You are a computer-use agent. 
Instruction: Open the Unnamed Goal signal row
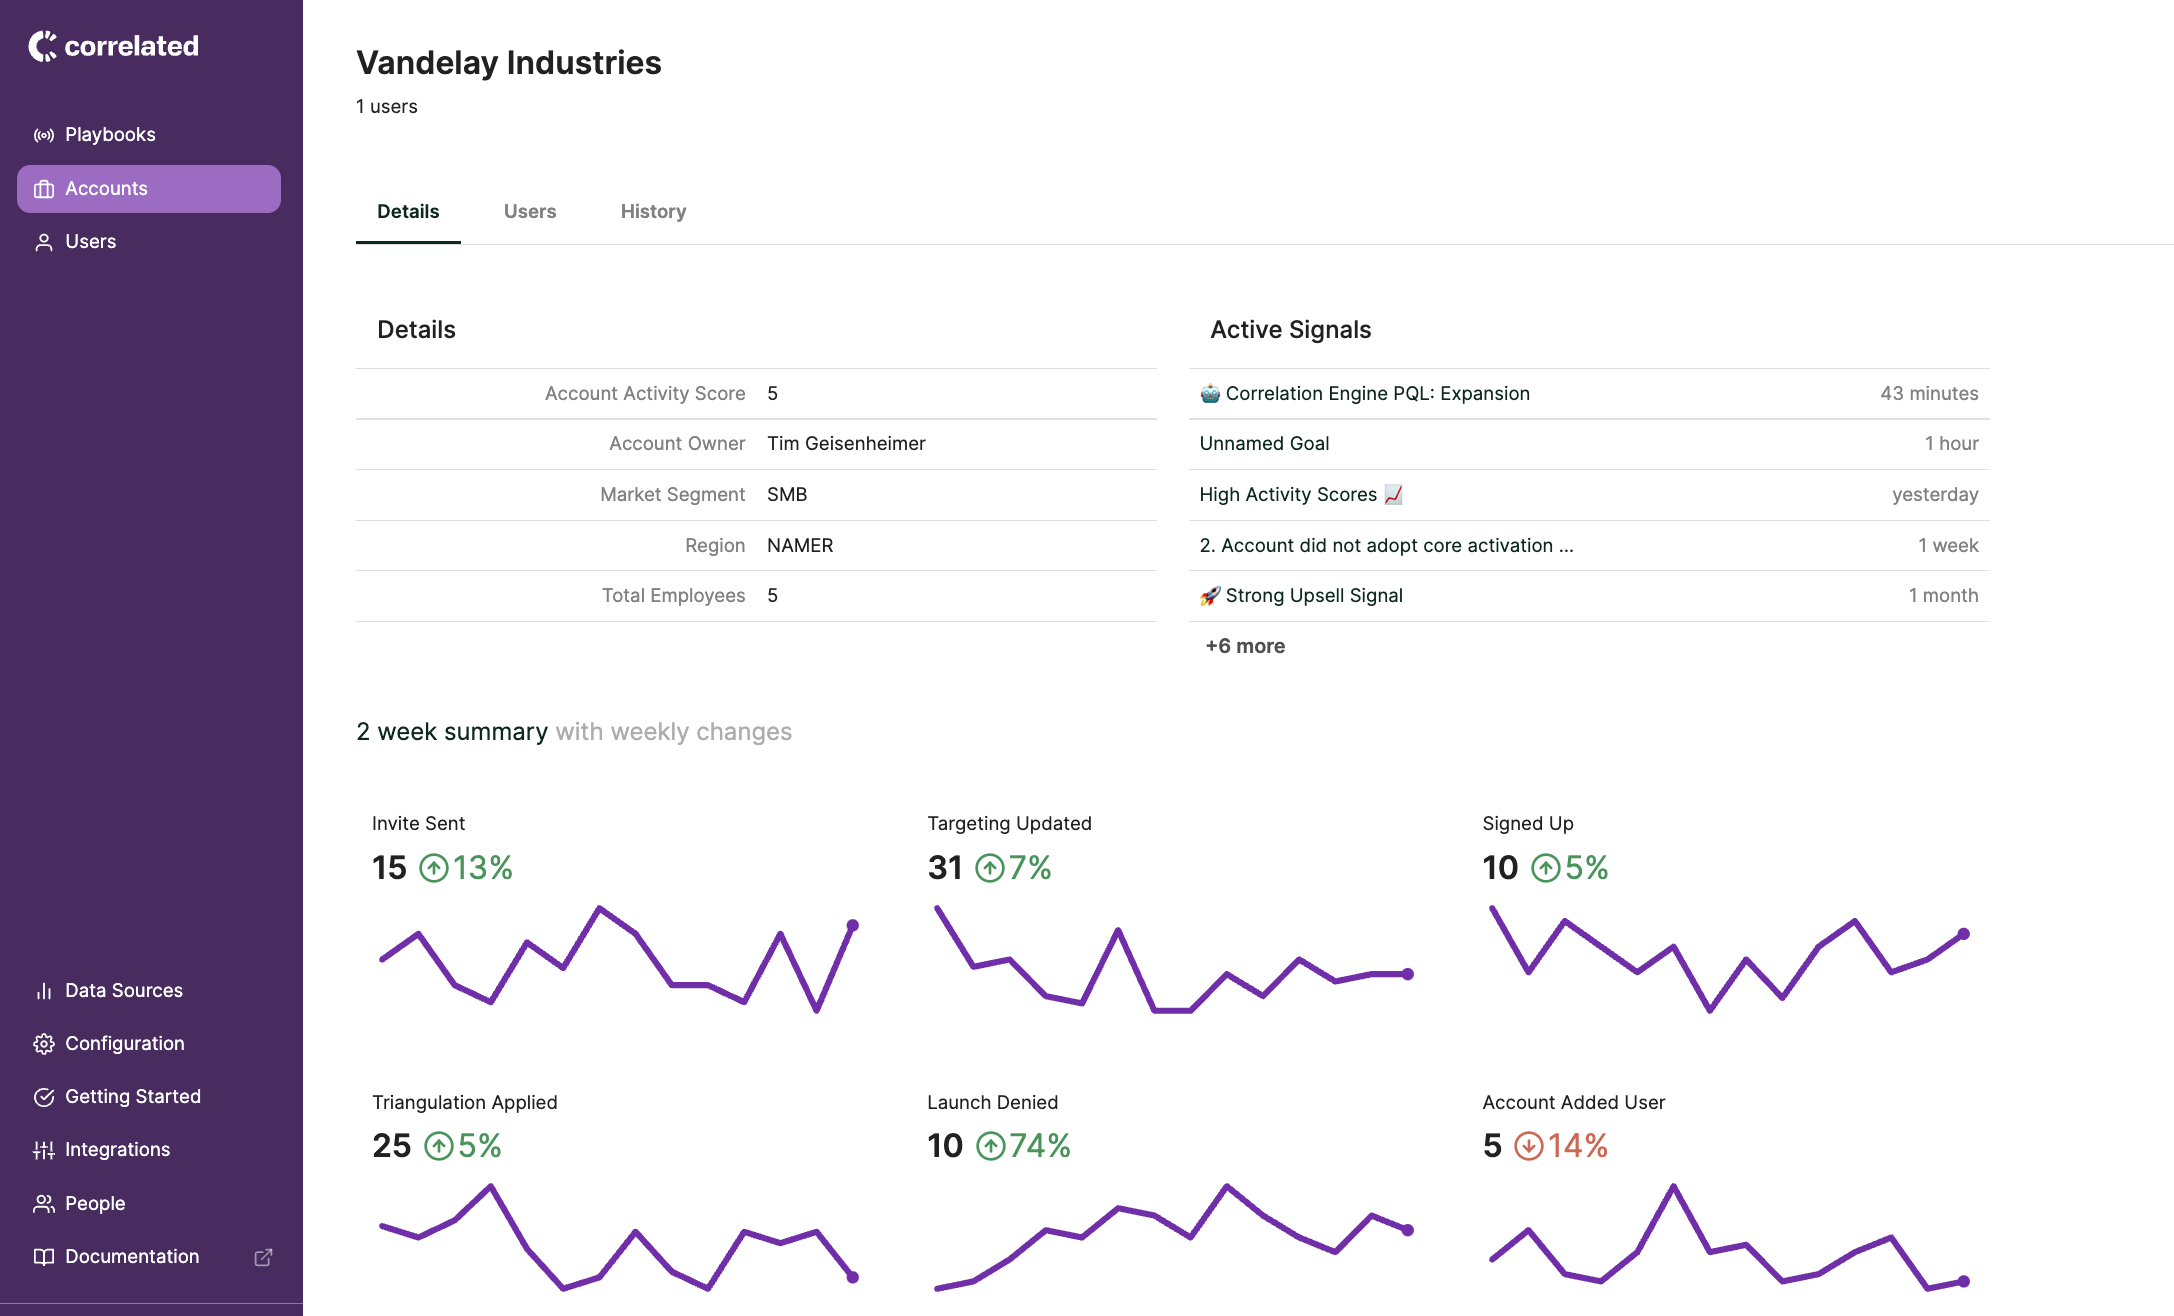click(x=1264, y=444)
